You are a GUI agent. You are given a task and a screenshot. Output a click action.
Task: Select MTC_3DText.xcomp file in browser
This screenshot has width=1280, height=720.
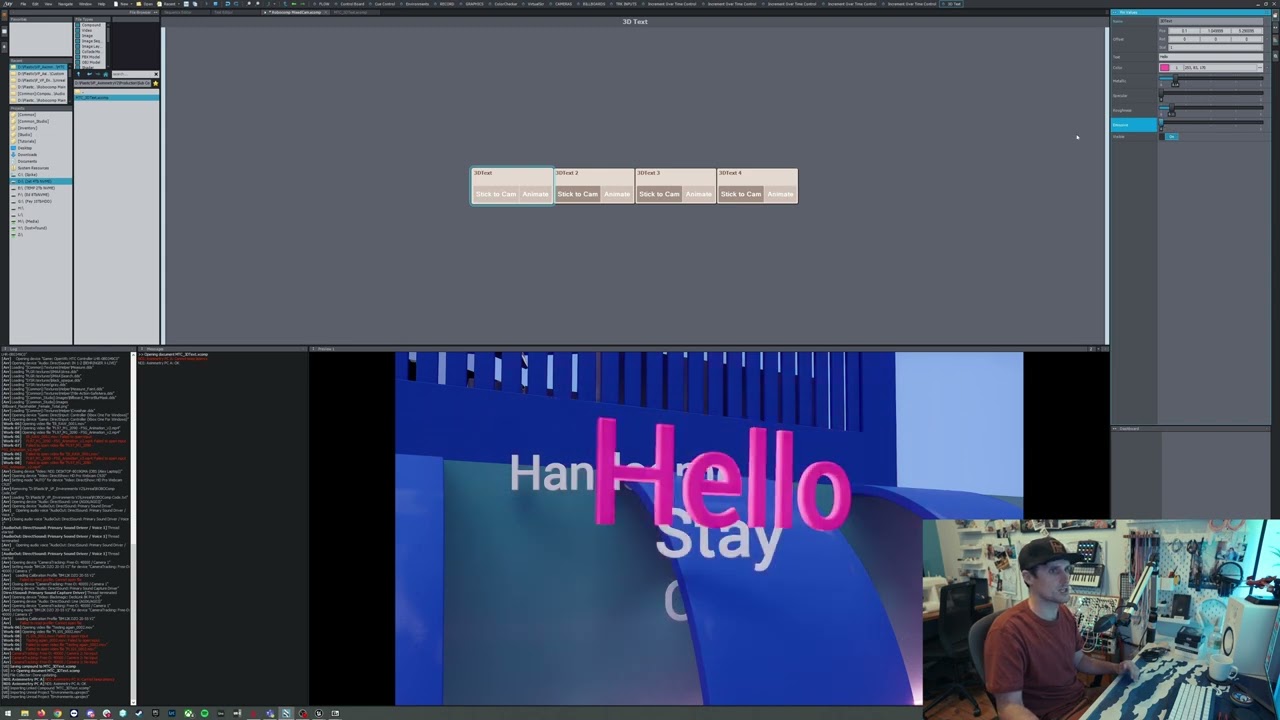click(116, 98)
